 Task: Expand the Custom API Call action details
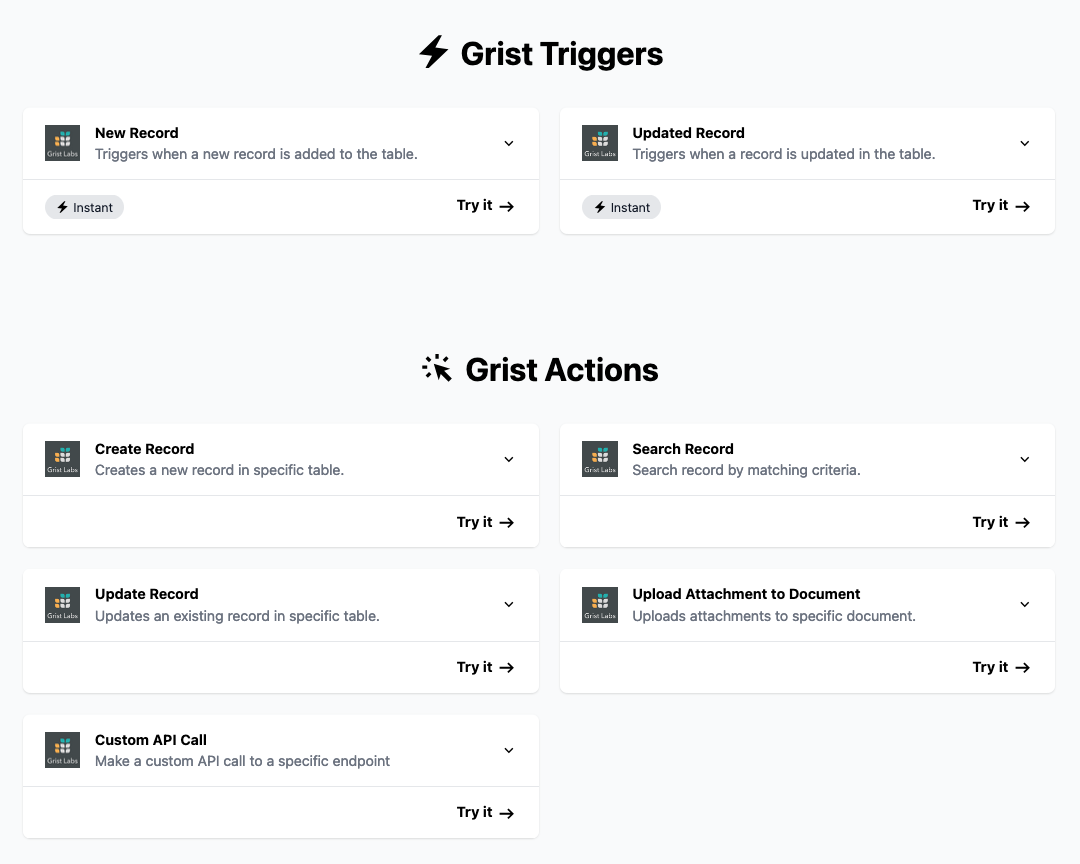point(509,750)
